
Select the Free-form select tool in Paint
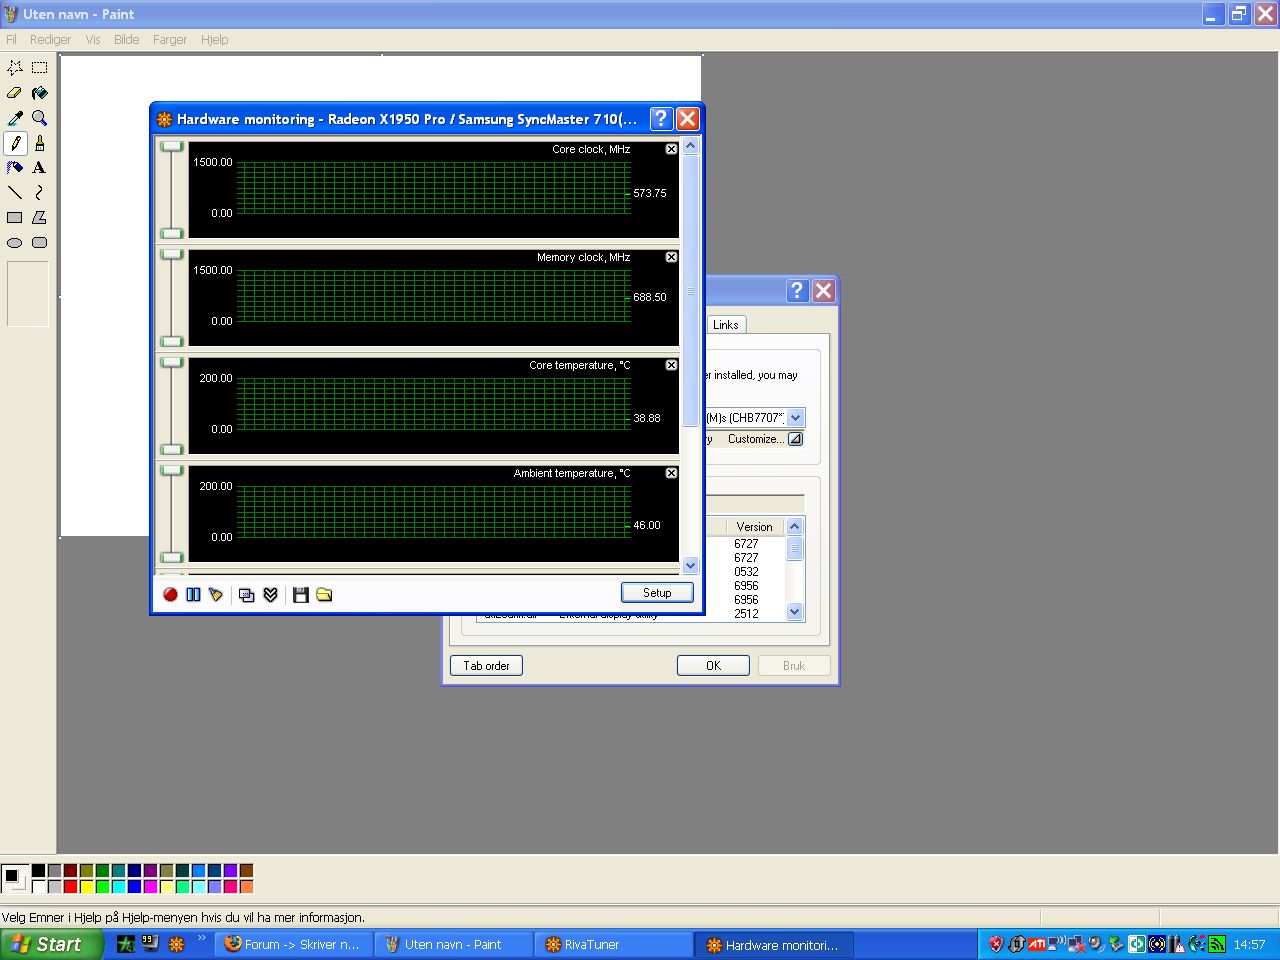click(15, 68)
